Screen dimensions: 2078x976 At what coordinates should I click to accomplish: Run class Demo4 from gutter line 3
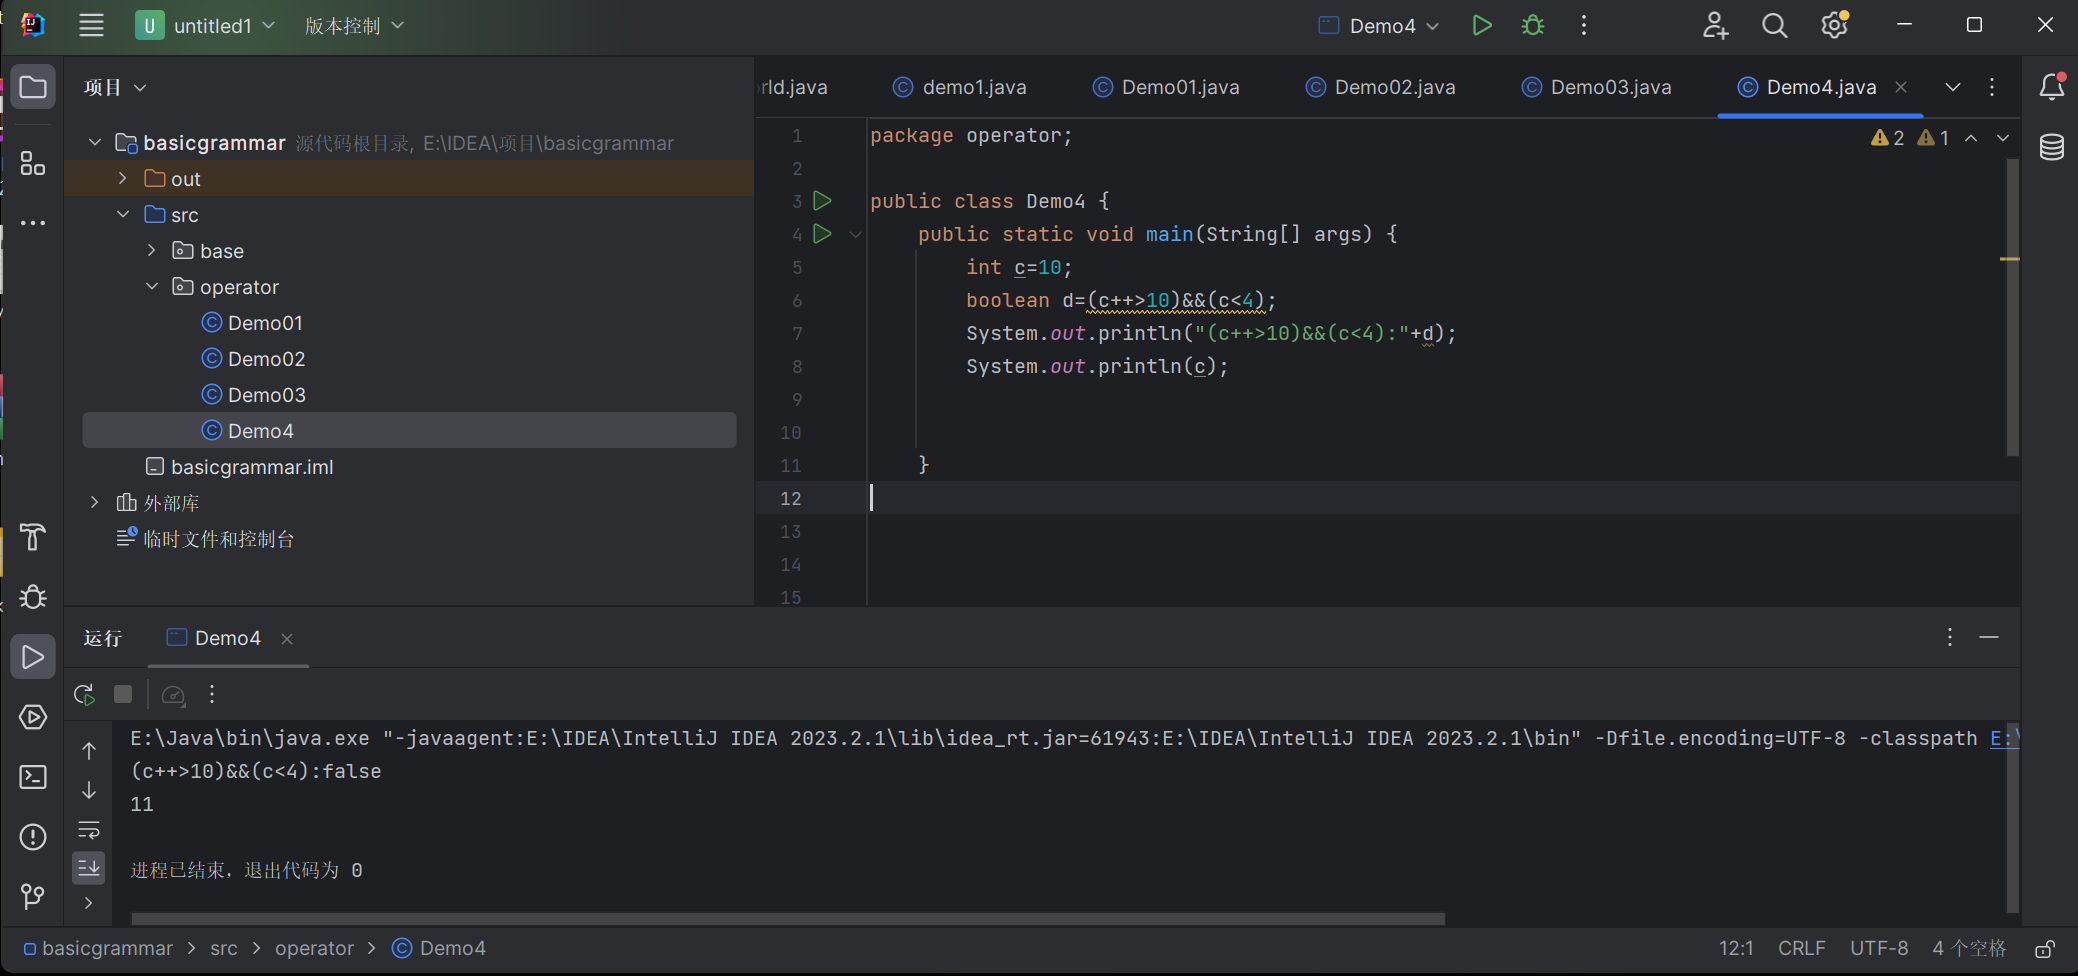822,201
